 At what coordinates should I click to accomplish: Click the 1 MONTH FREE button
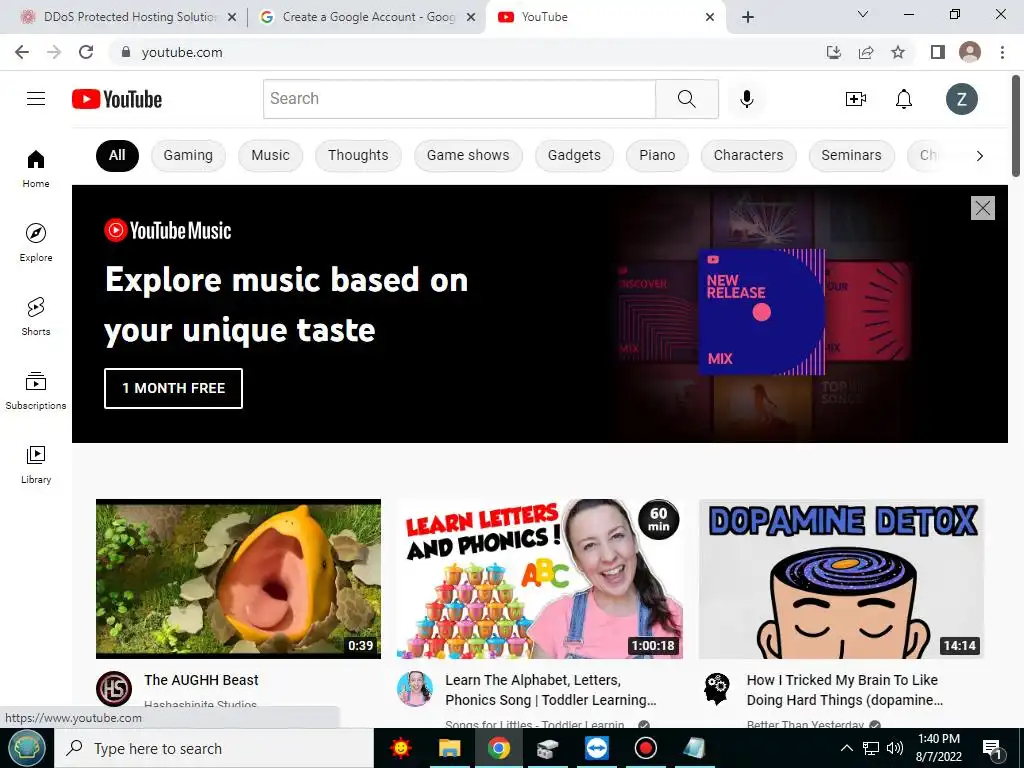[173, 388]
